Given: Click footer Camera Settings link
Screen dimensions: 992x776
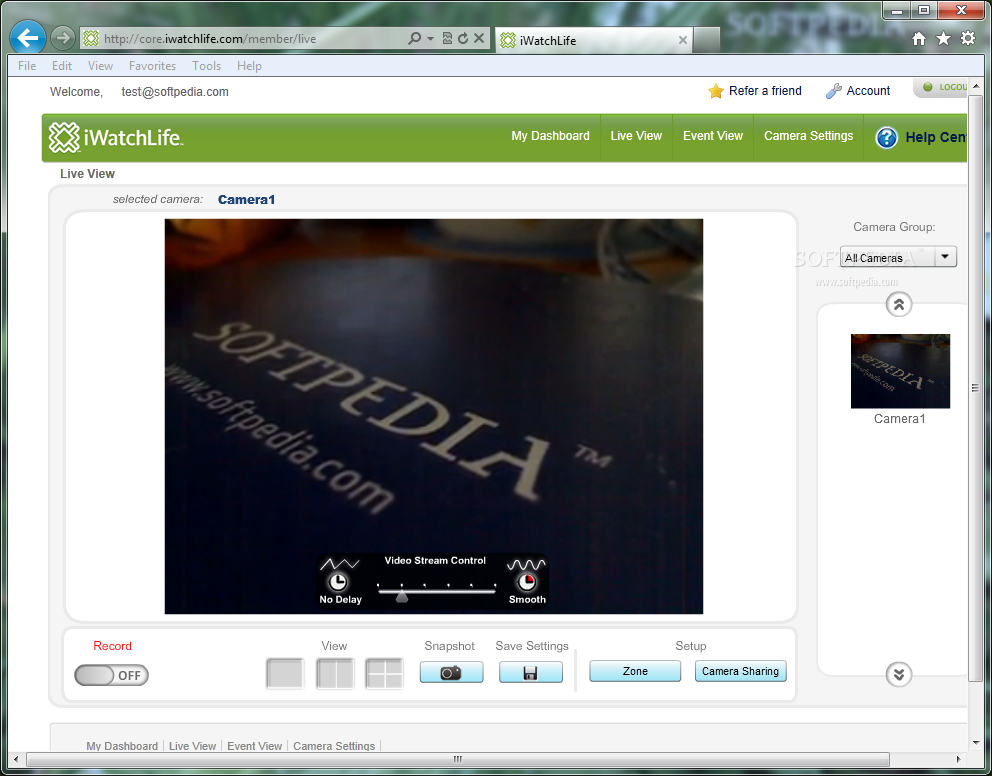Looking at the screenshot, I should coord(334,746).
